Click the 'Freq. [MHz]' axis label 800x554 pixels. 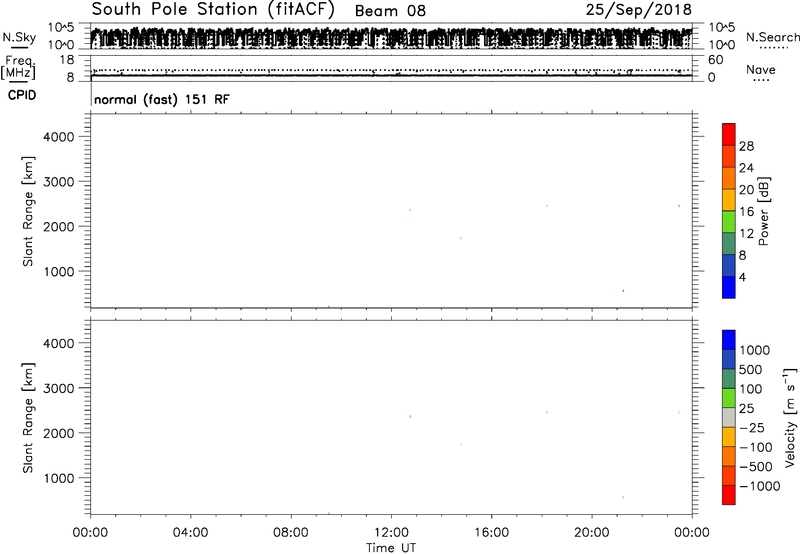[x=19, y=68]
